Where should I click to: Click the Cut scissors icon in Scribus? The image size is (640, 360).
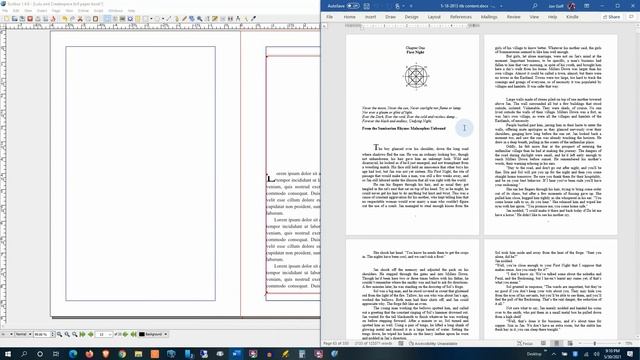(x=80, y=18)
